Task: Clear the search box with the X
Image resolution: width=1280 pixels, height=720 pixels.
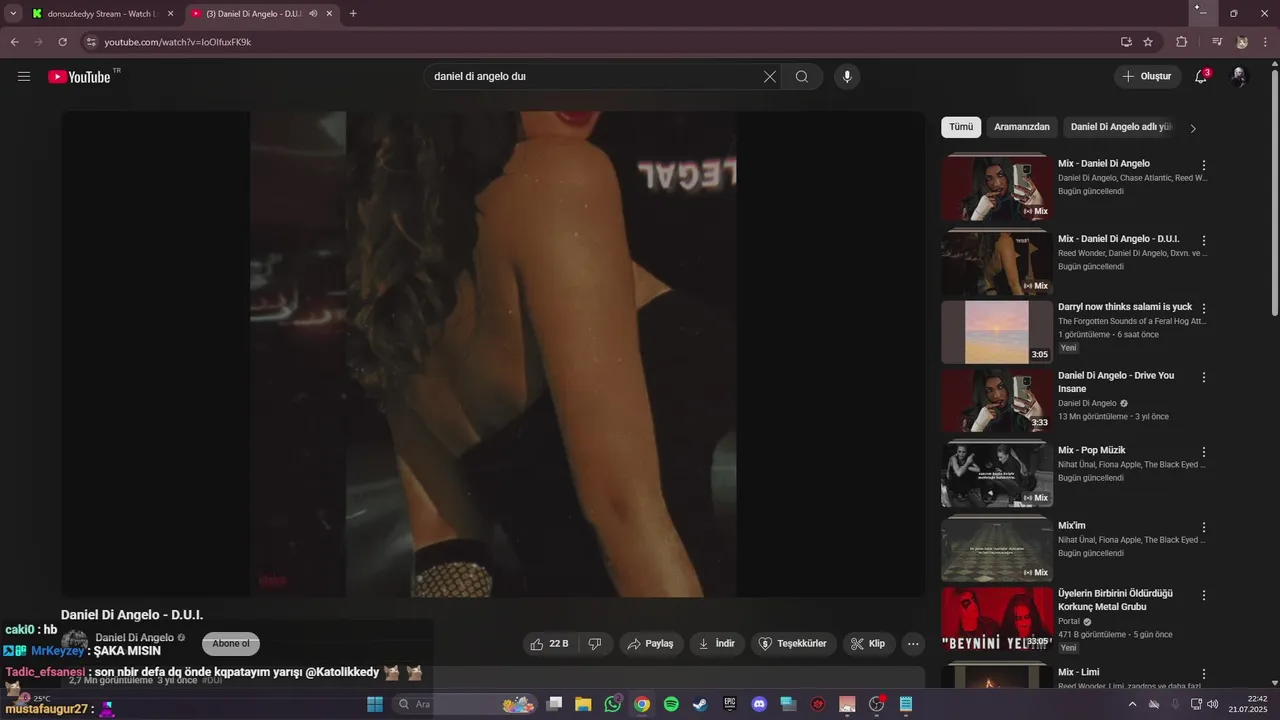Action: (770, 77)
